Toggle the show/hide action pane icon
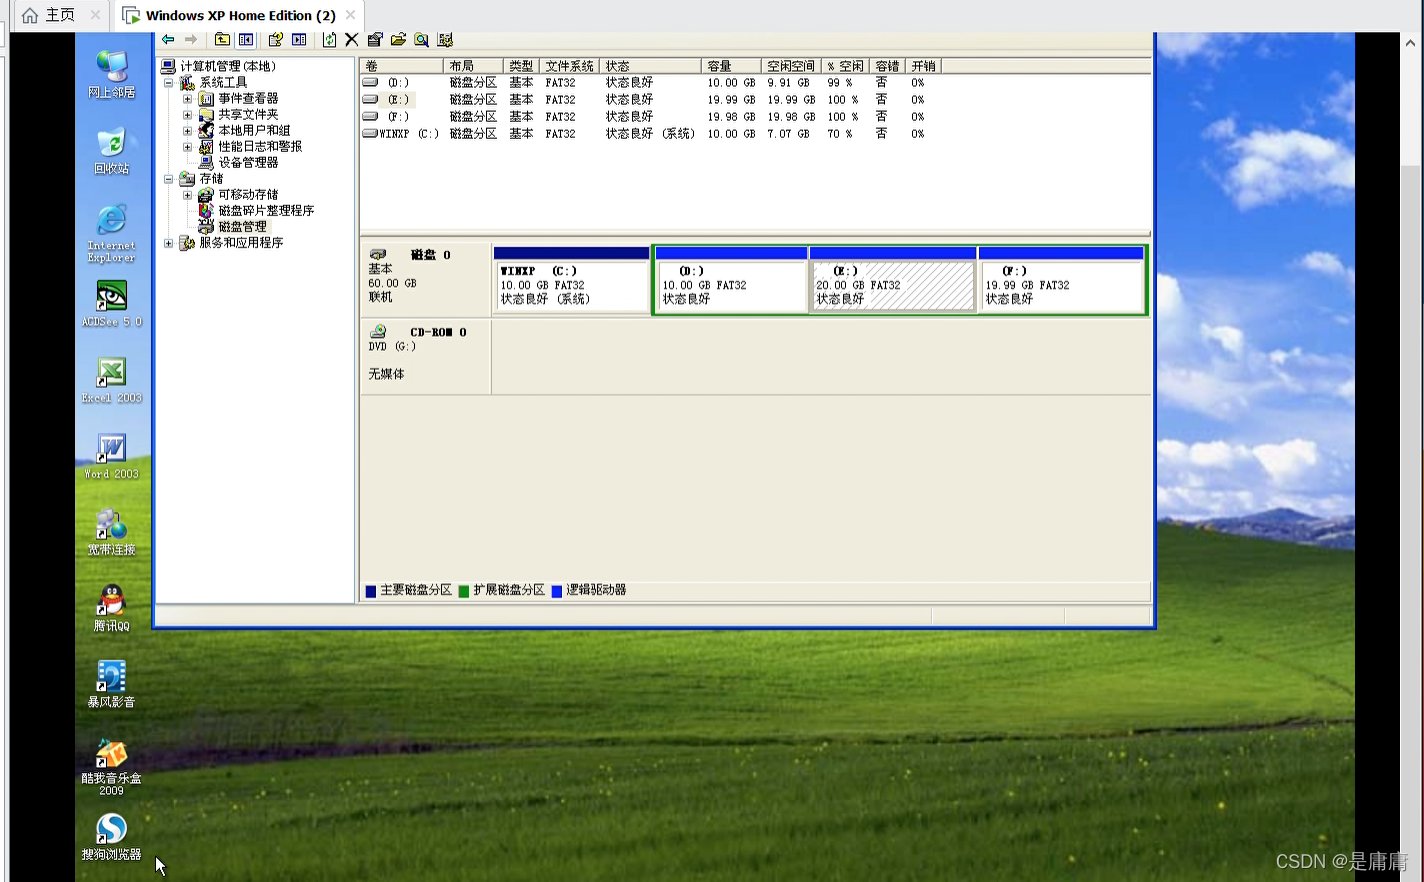 click(x=299, y=40)
